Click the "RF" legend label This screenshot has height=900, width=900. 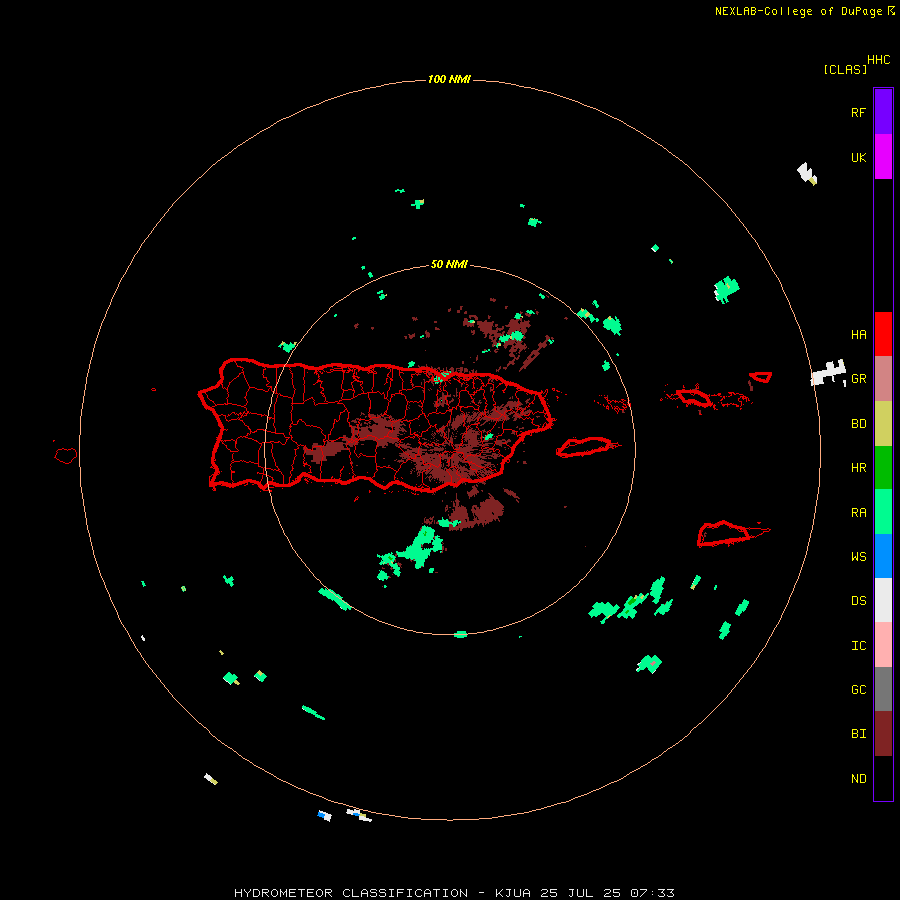(858, 112)
